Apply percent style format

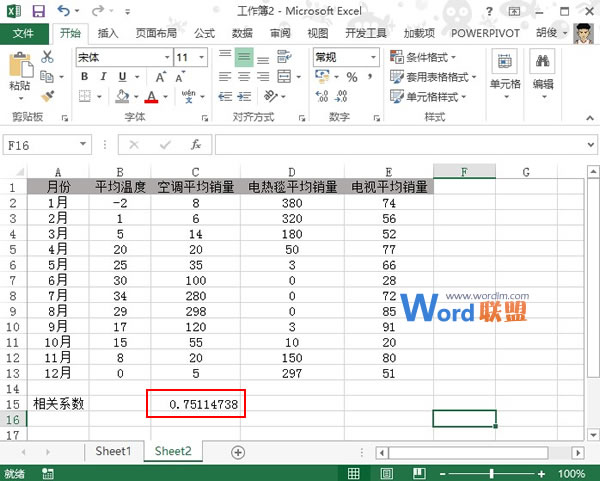click(x=352, y=77)
